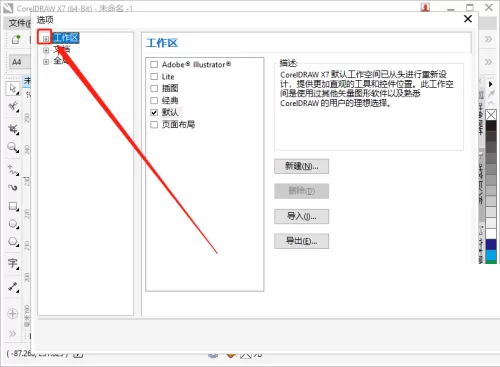Screen dimensions: 500x367
Task: Expand the second tree node 文档
Action: click(46, 50)
